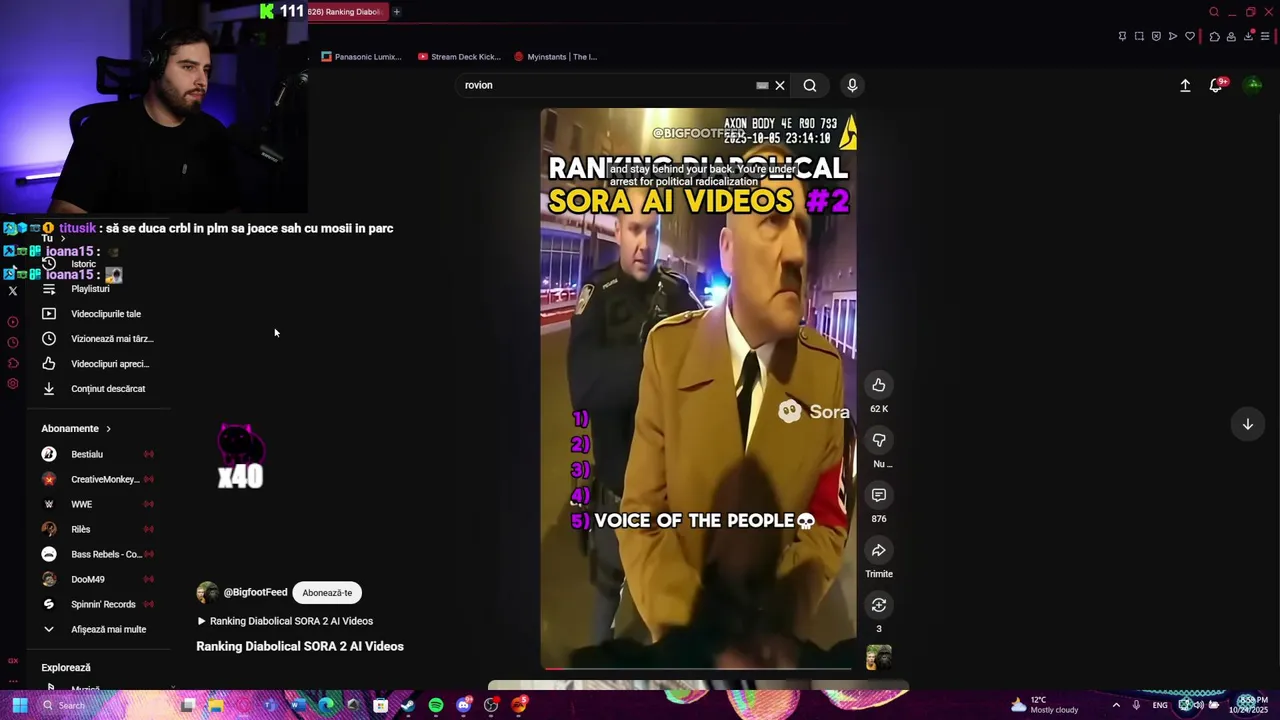The width and height of the screenshot is (1280, 720).
Task: Open YouTube notifications bell
Action: (1216, 85)
